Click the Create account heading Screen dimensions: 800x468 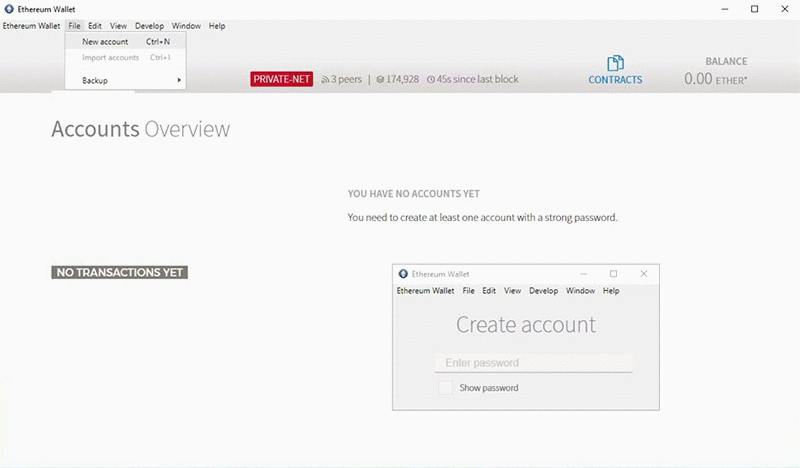[526, 325]
